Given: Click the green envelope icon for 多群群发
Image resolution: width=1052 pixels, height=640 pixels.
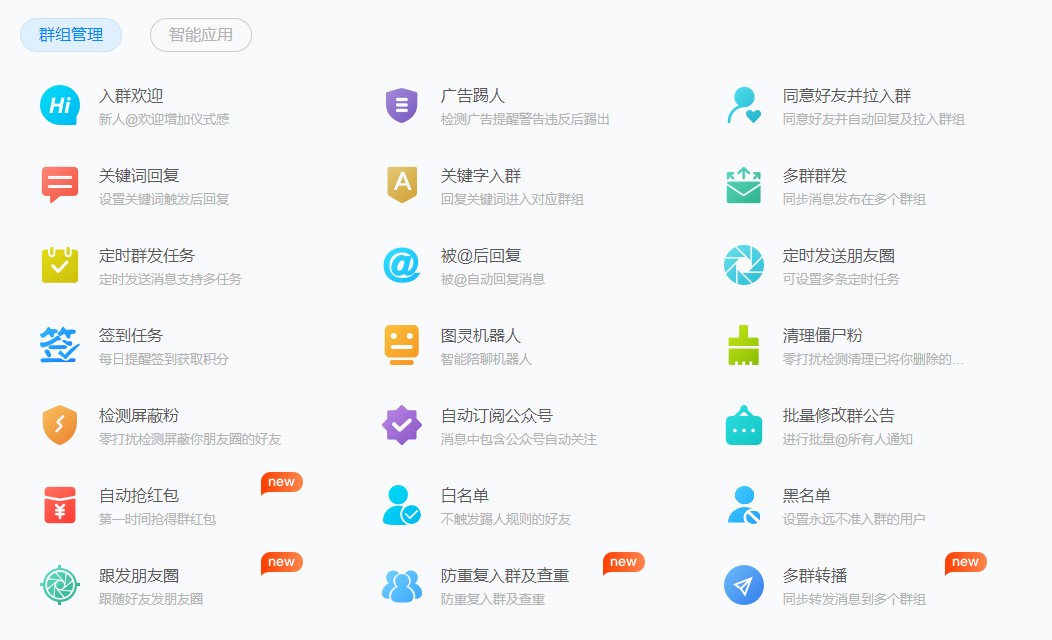Looking at the screenshot, I should pyautogui.click(x=743, y=185).
